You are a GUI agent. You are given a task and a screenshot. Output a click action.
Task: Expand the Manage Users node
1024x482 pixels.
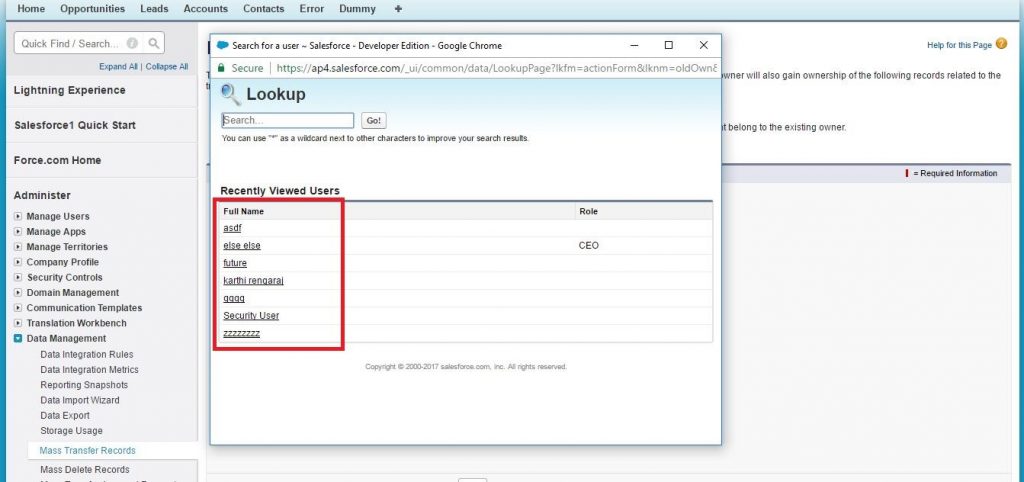pyautogui.click(x=18, y=216)
